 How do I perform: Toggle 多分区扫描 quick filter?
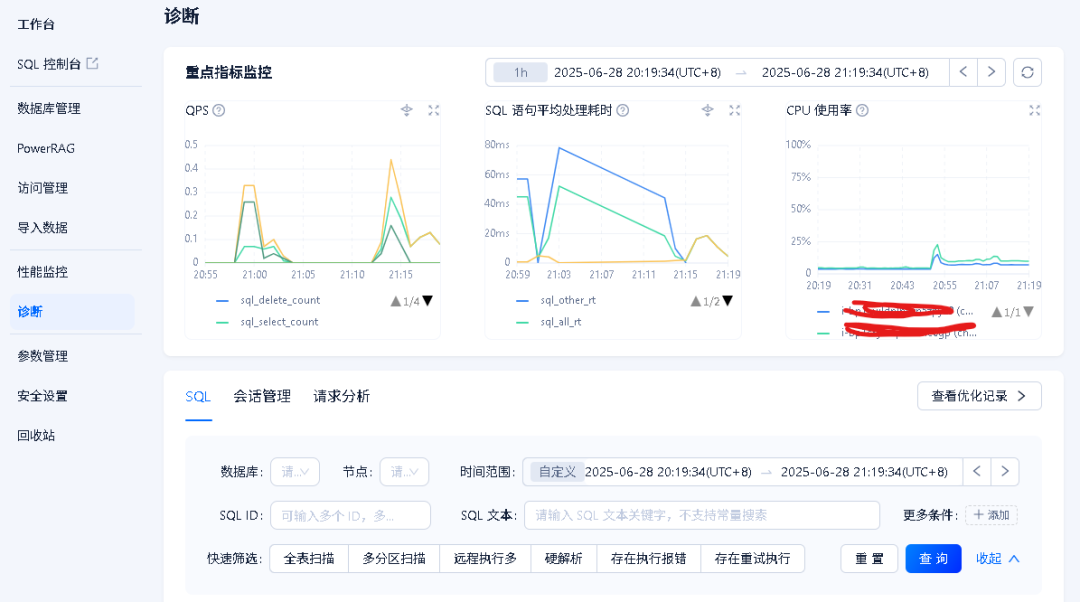click(x=394, y=559)
